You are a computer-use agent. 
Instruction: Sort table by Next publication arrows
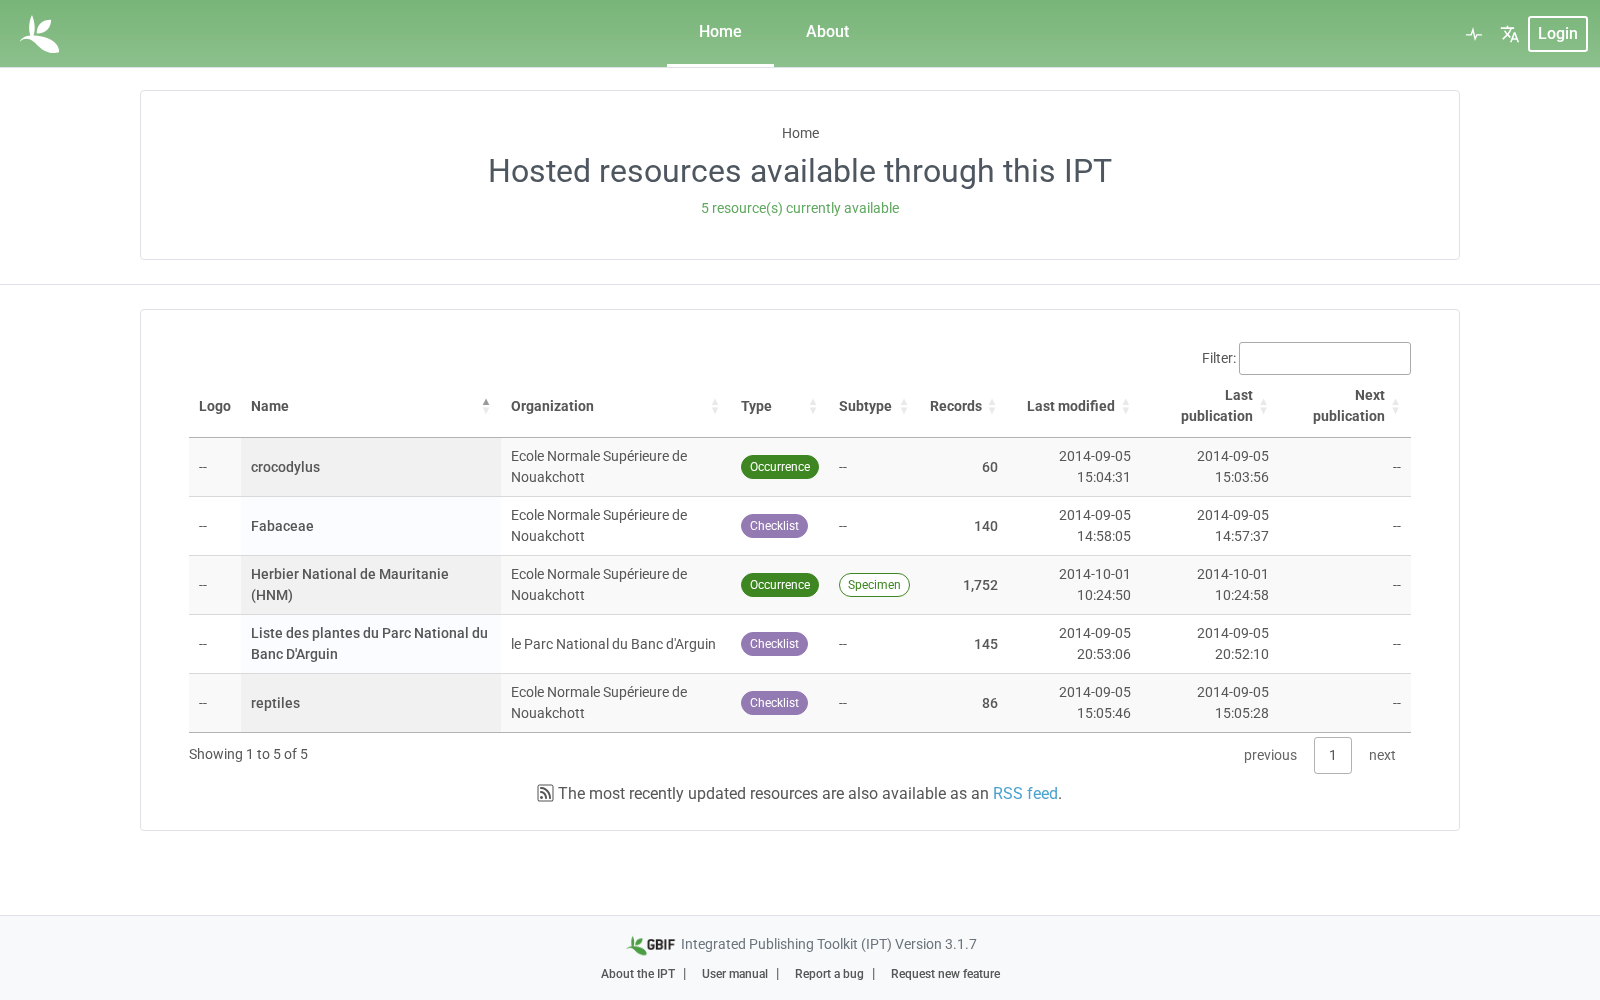(1396, 406)
